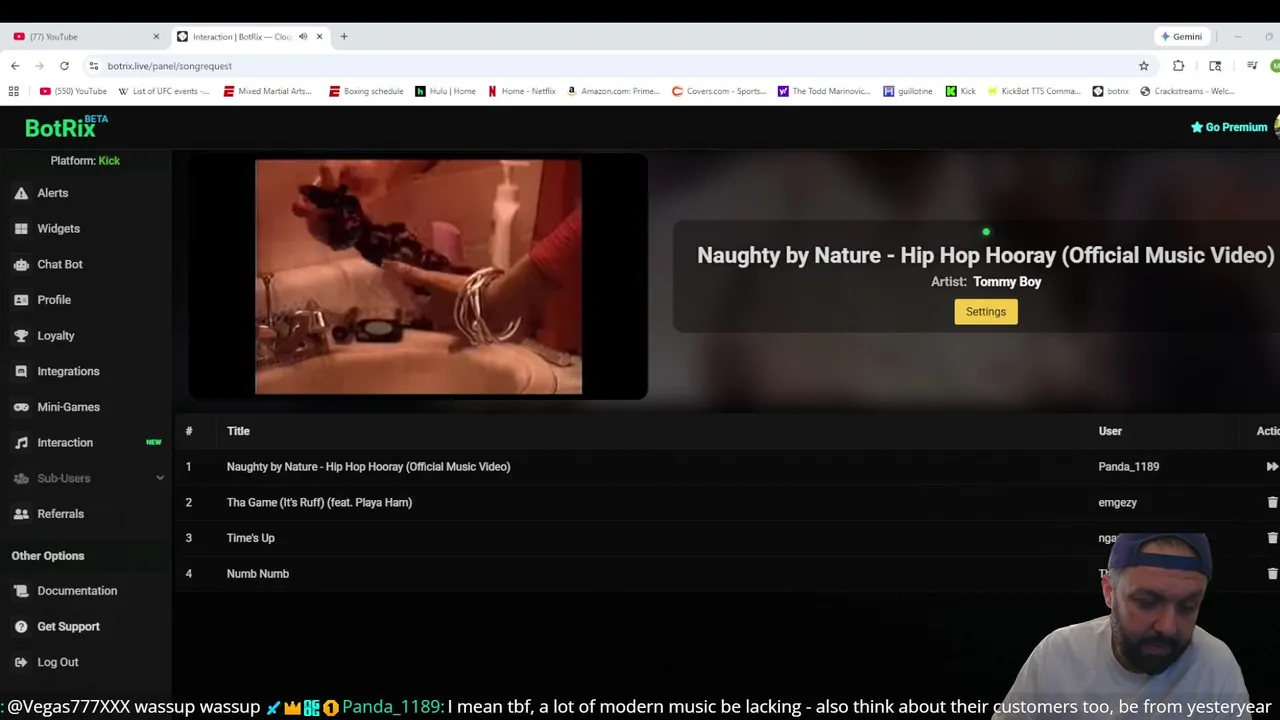Open Sub-Users in the sidebar
1280x720 pixels.
tap(64, 478)
